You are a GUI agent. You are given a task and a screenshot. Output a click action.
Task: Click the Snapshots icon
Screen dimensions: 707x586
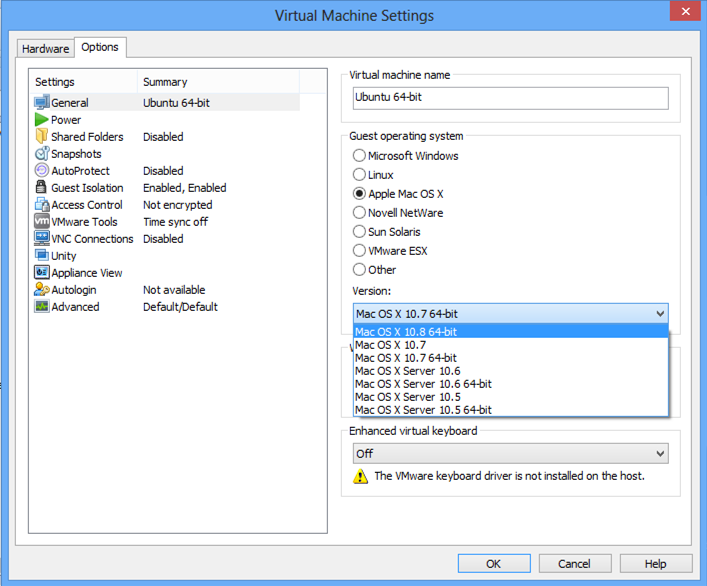click(42, 153)
